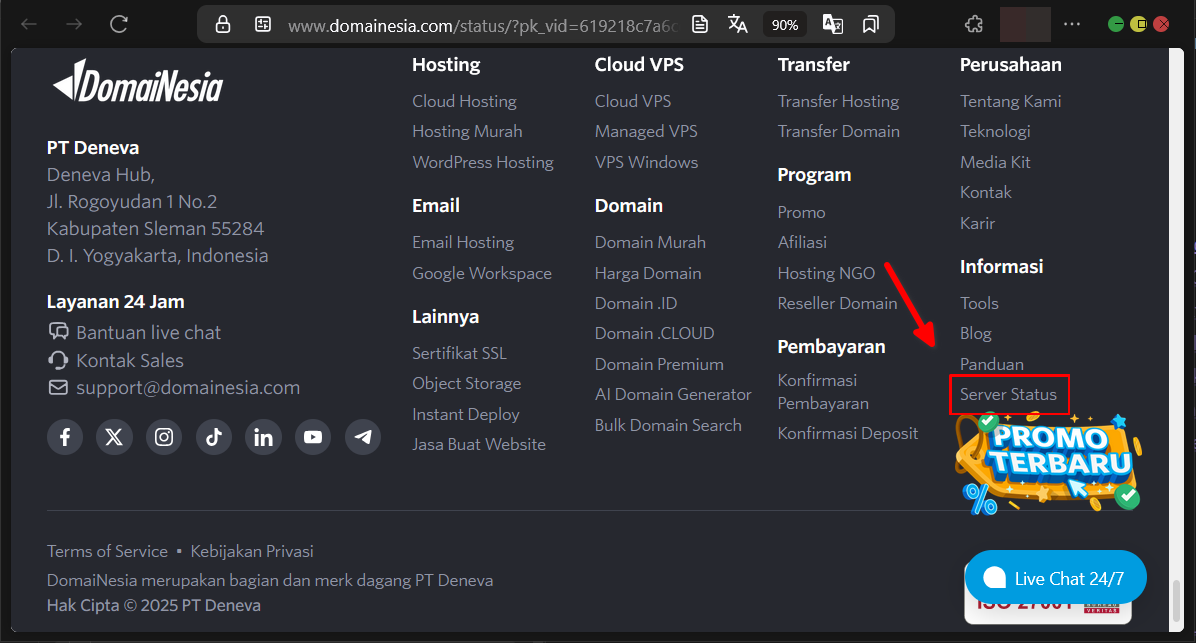The height and width of the screenshot is (643, 1196).
Task: Open VPS Windows link
Action: coord(647,162)
